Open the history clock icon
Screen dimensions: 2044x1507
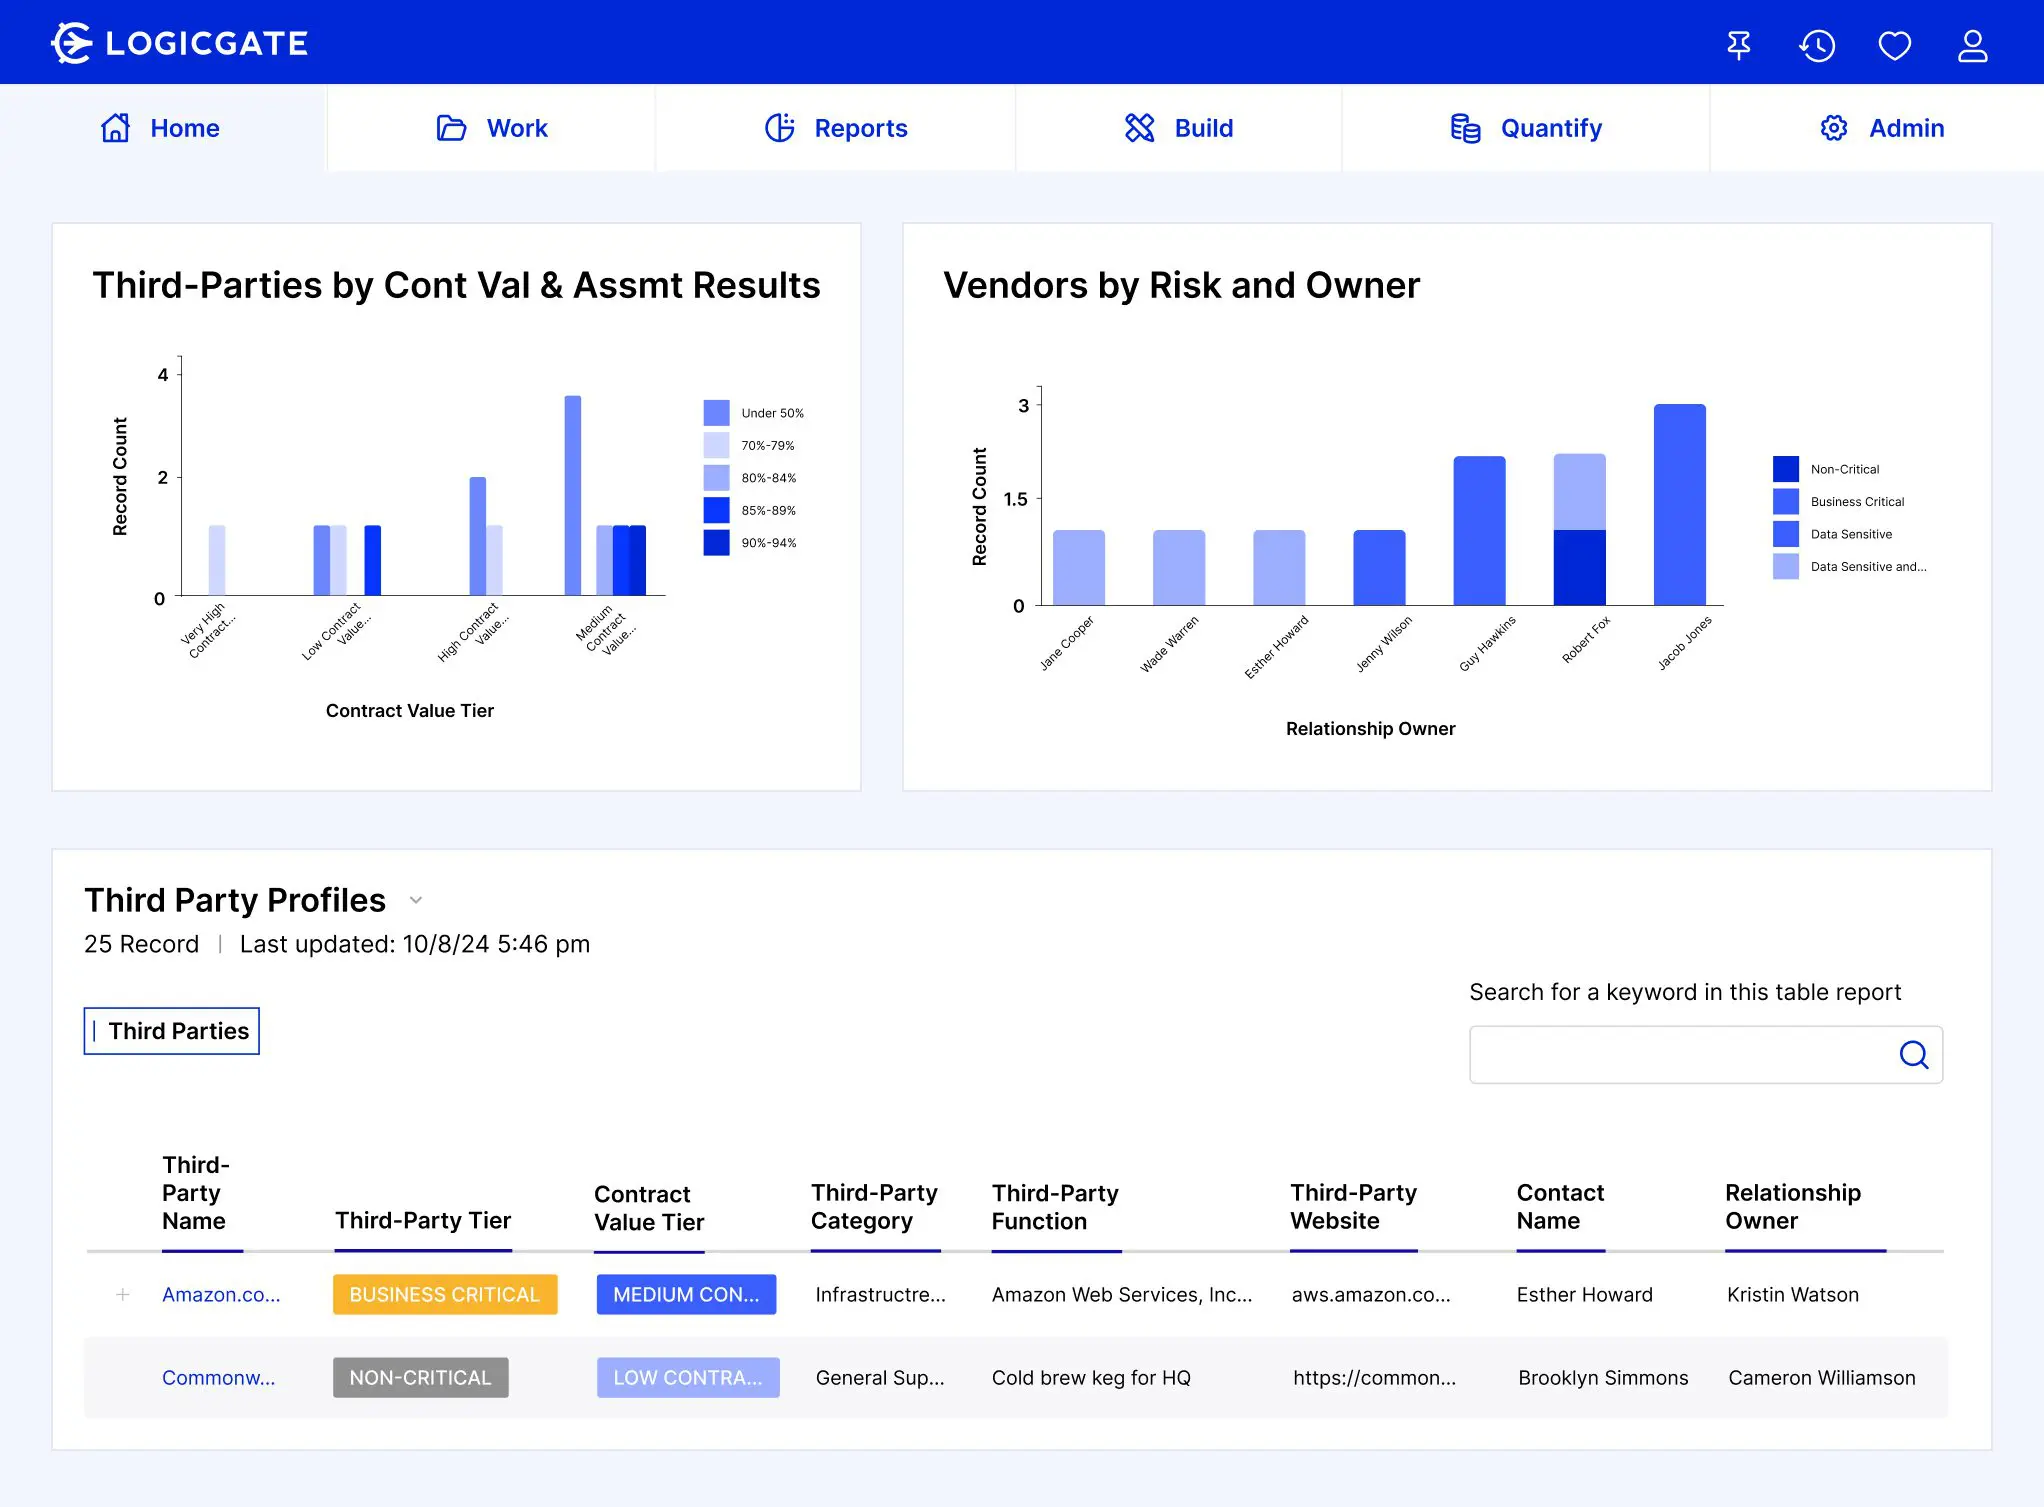1816,45
